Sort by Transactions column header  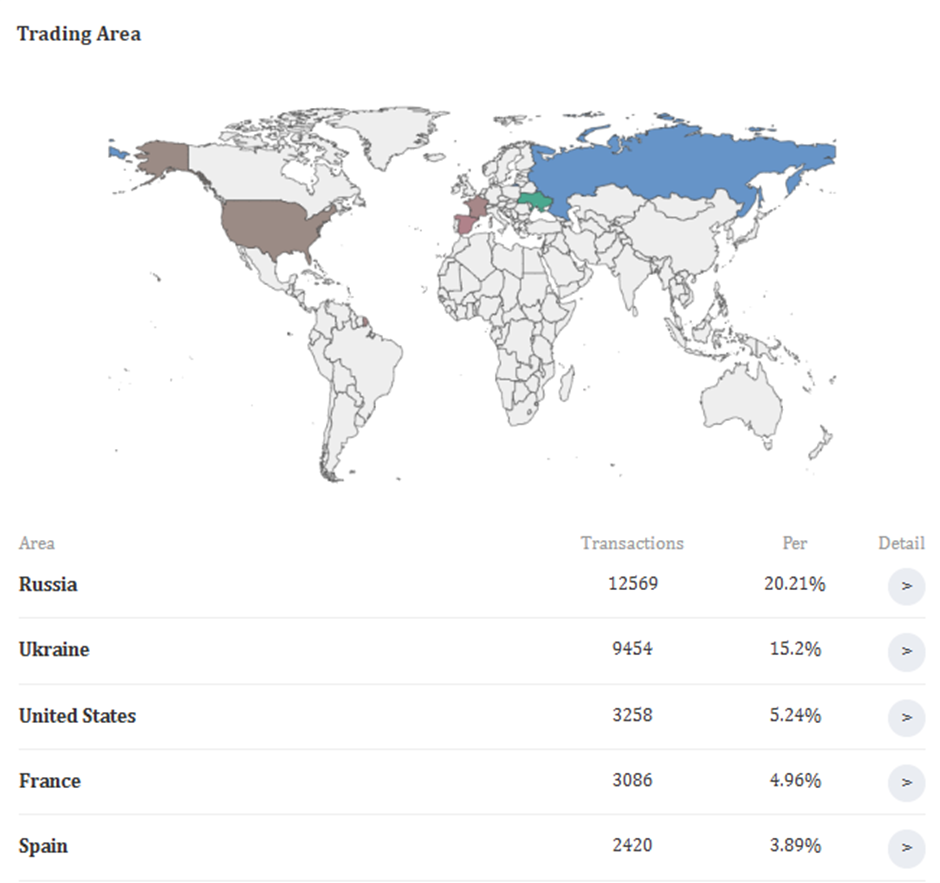(632, 543)
